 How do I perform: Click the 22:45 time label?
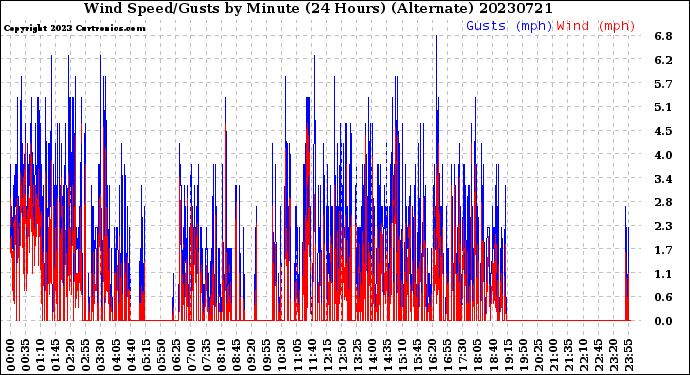coord(598,355)
